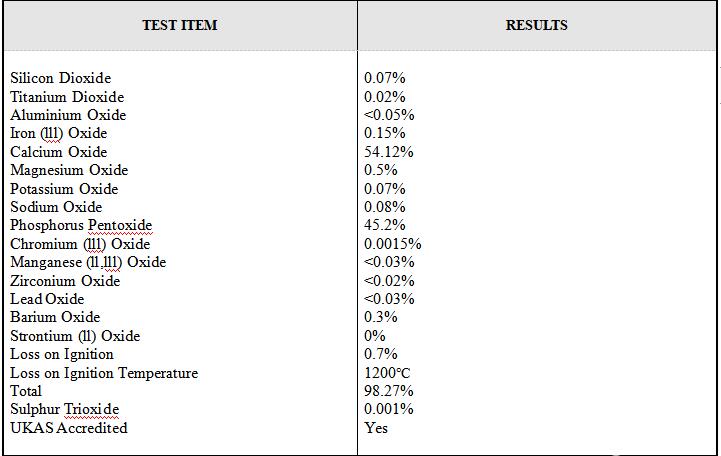Image resolution: width=721 pixels, height=456 pixels.
Task: Click the Zirconium Oxide text
Action: [x=65, y=281]
